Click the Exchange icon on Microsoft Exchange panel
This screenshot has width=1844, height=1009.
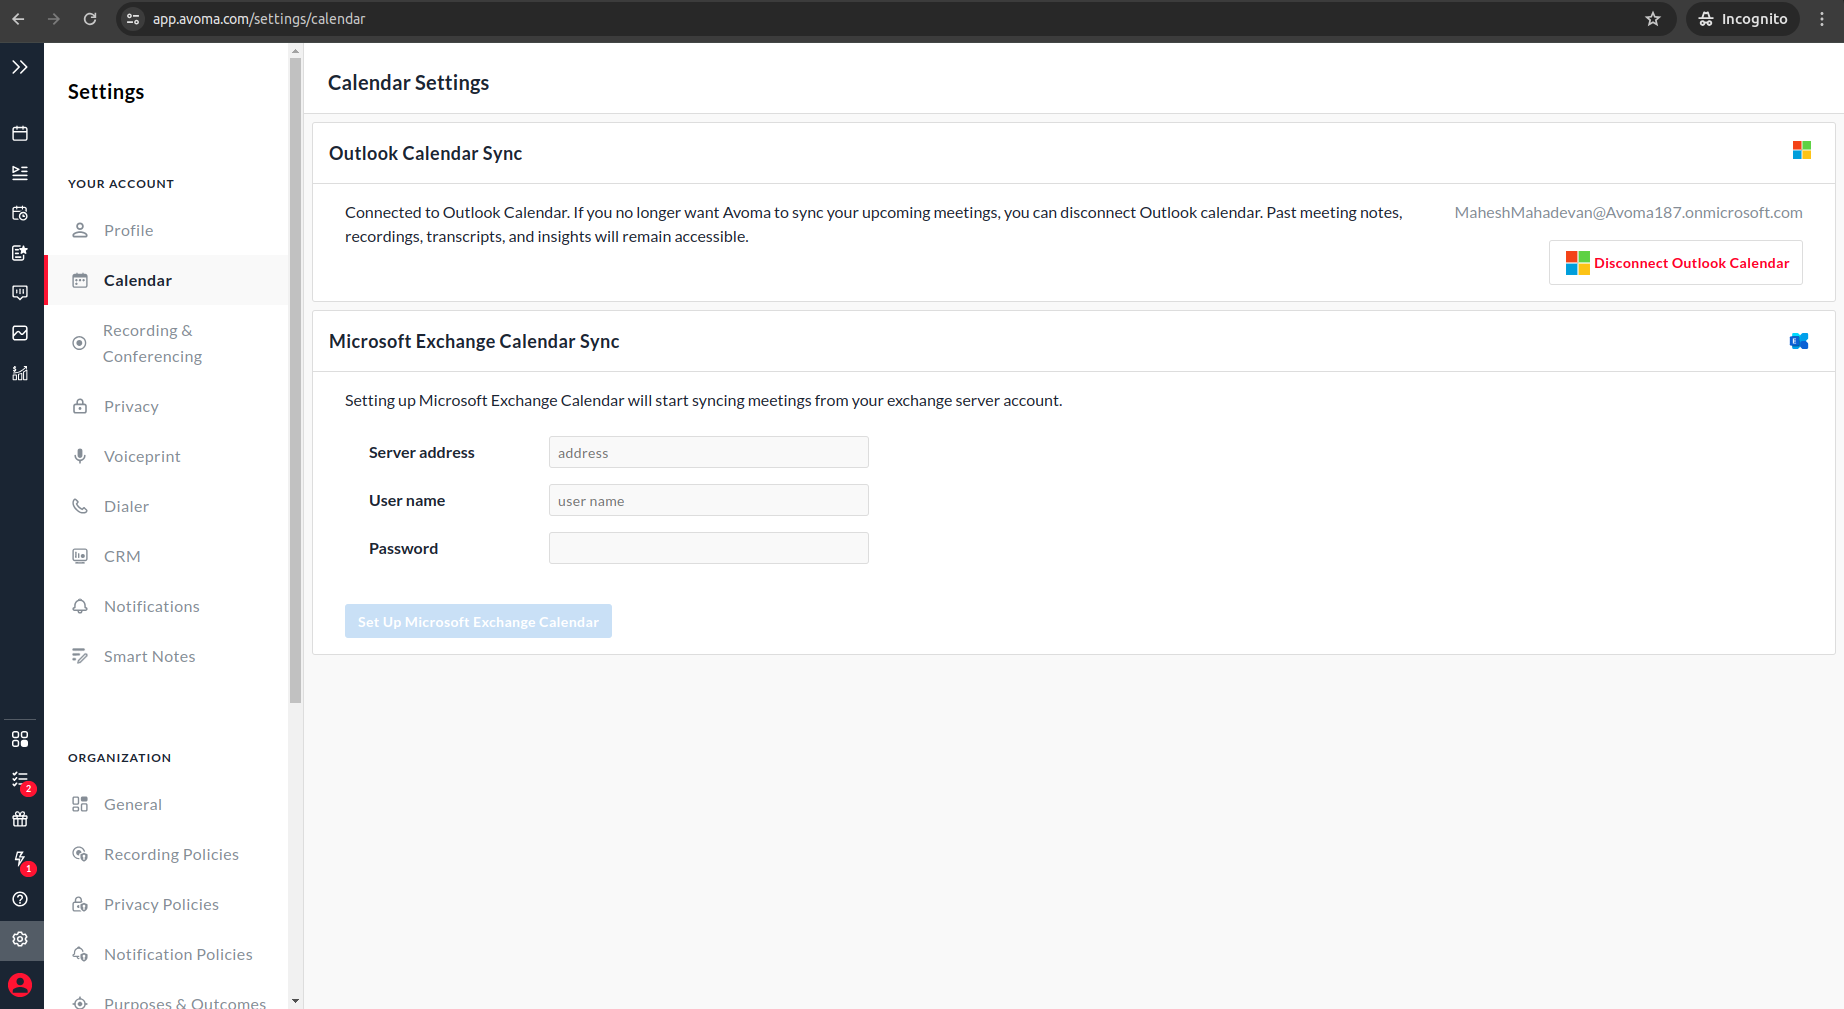1799,341
